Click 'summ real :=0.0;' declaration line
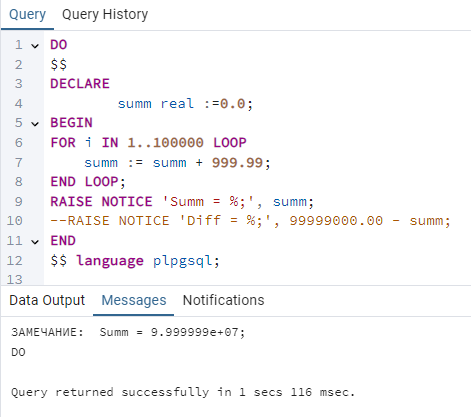The width and height of the screenshot is (471, 417). coord(185,104)
